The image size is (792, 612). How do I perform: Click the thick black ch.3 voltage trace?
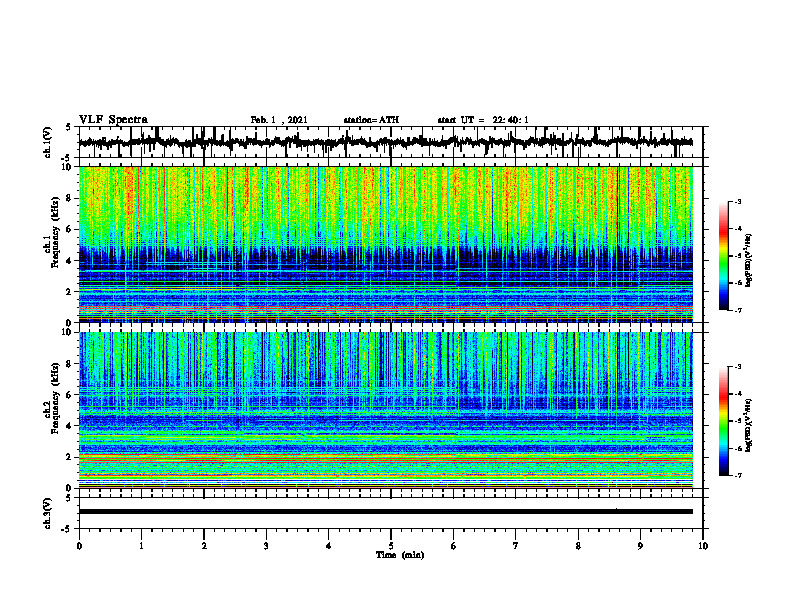[385, 512]
